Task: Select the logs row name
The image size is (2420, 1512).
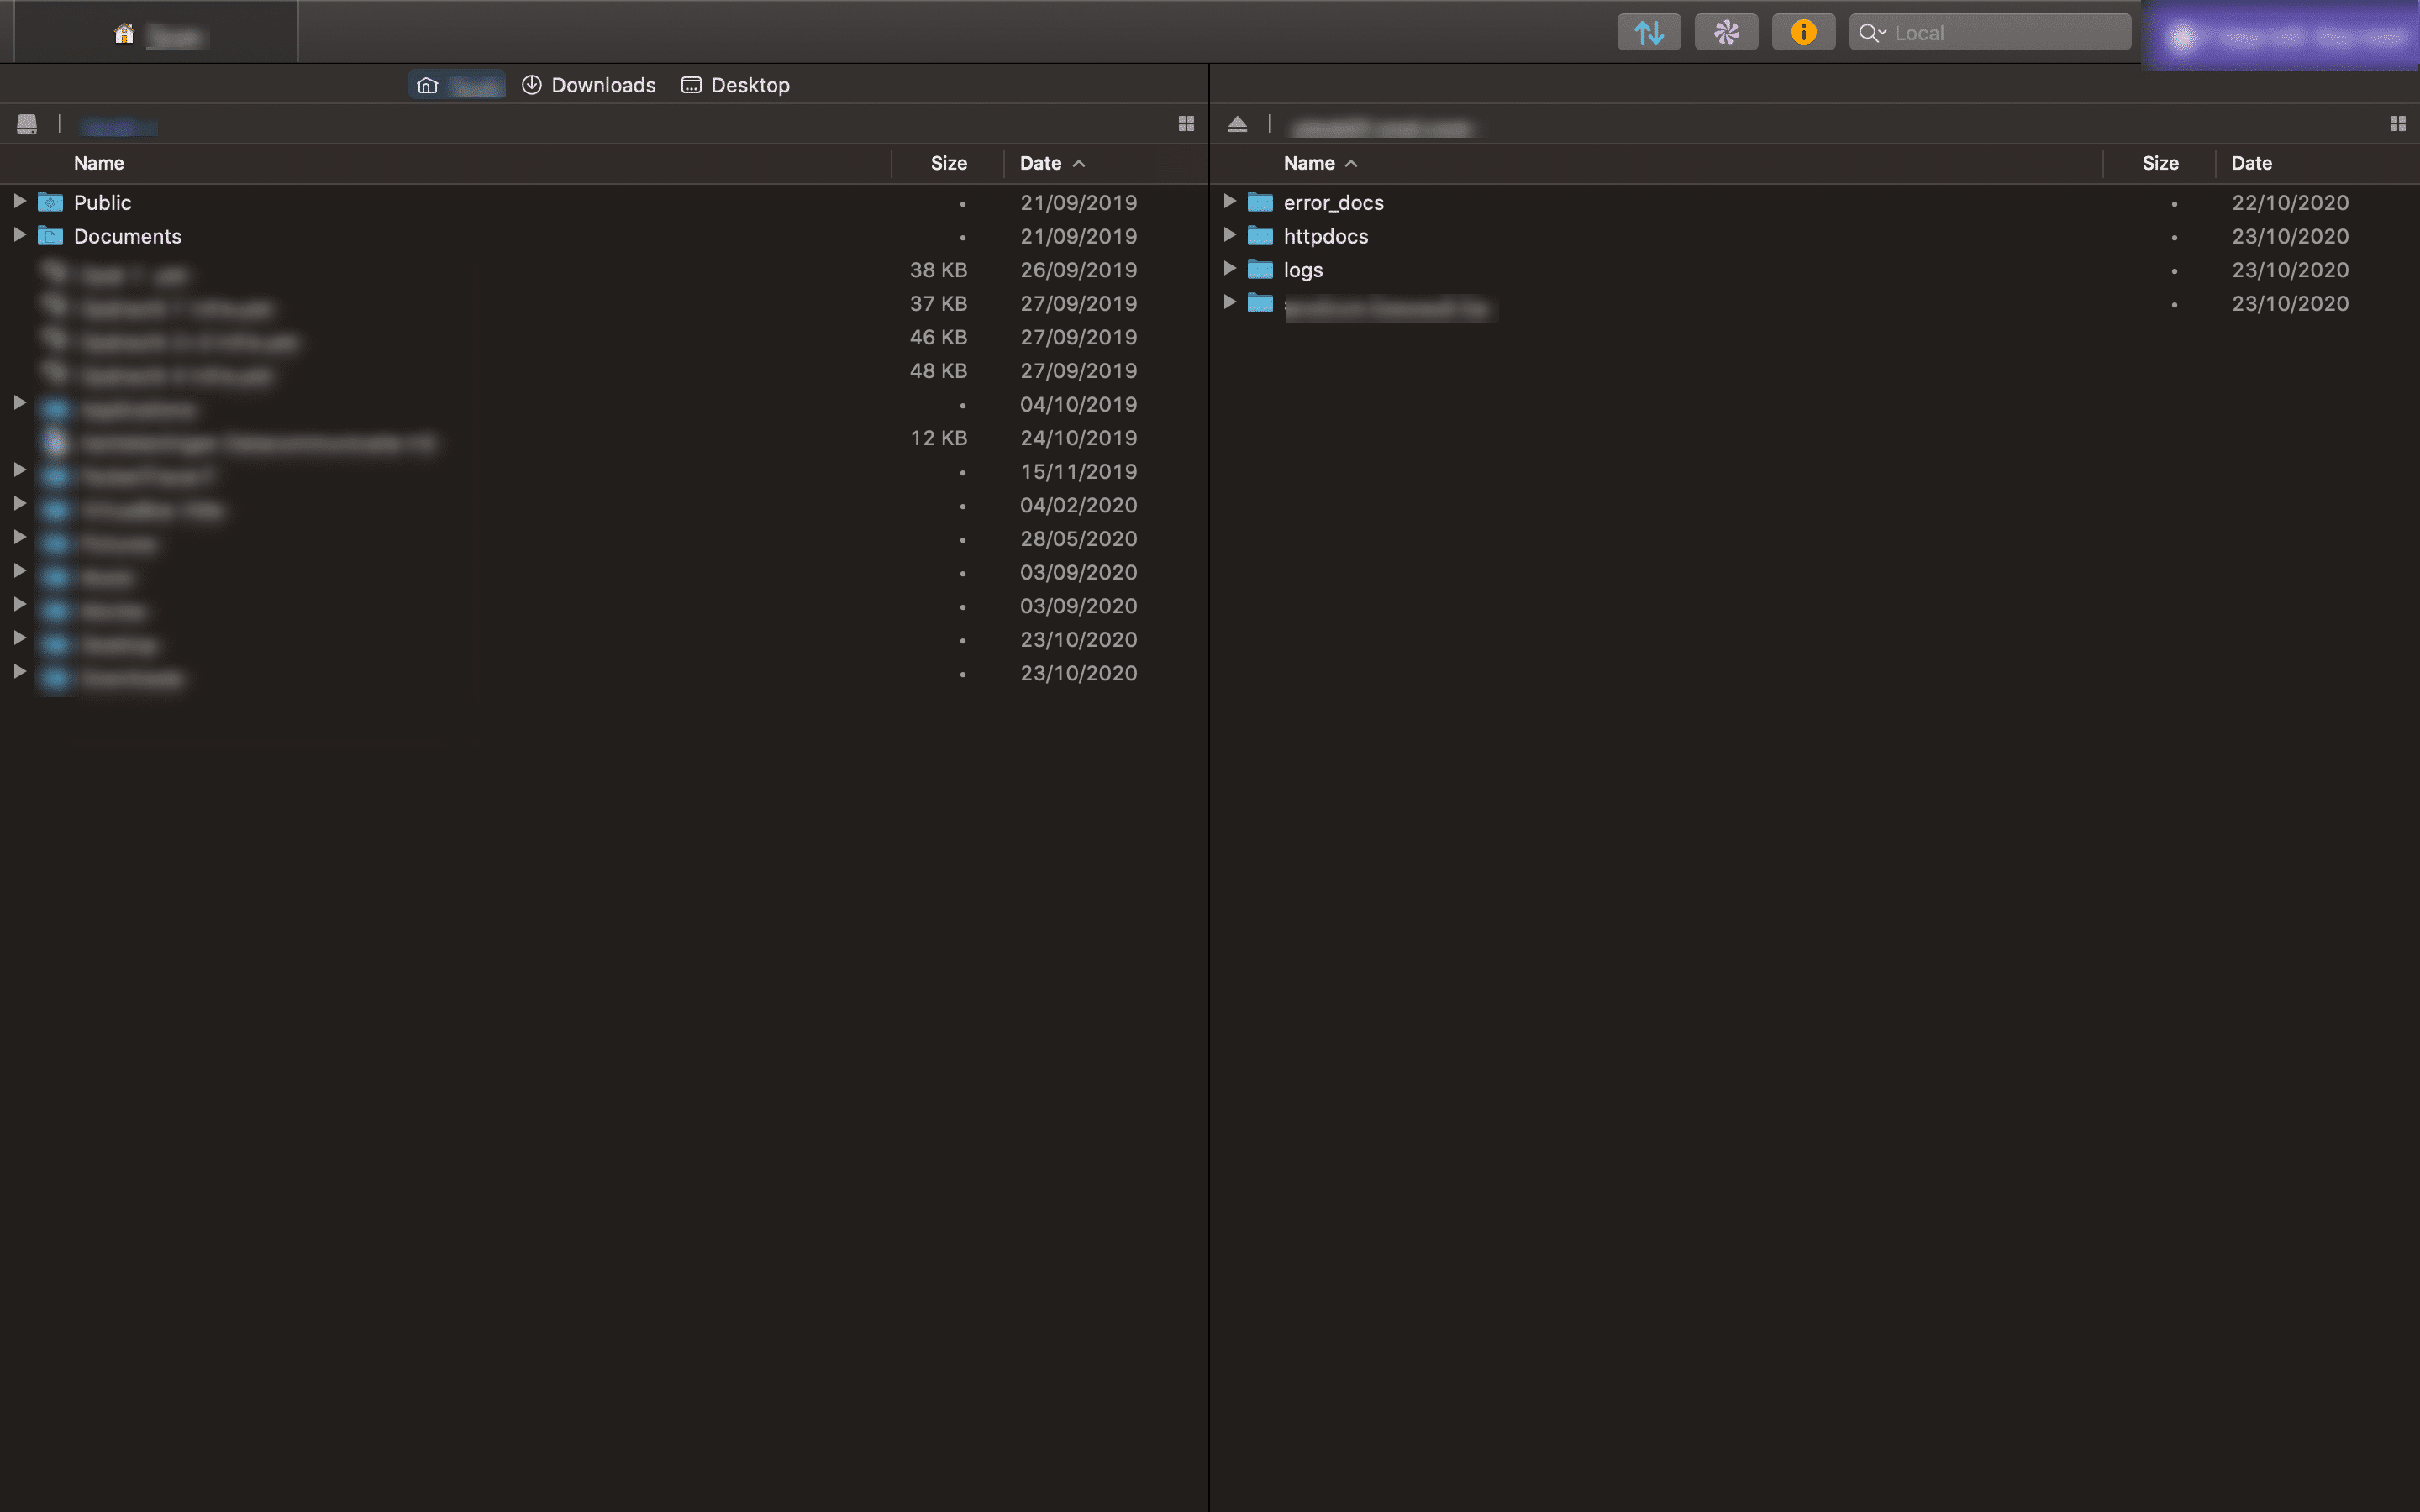Action: (1303, 271)
